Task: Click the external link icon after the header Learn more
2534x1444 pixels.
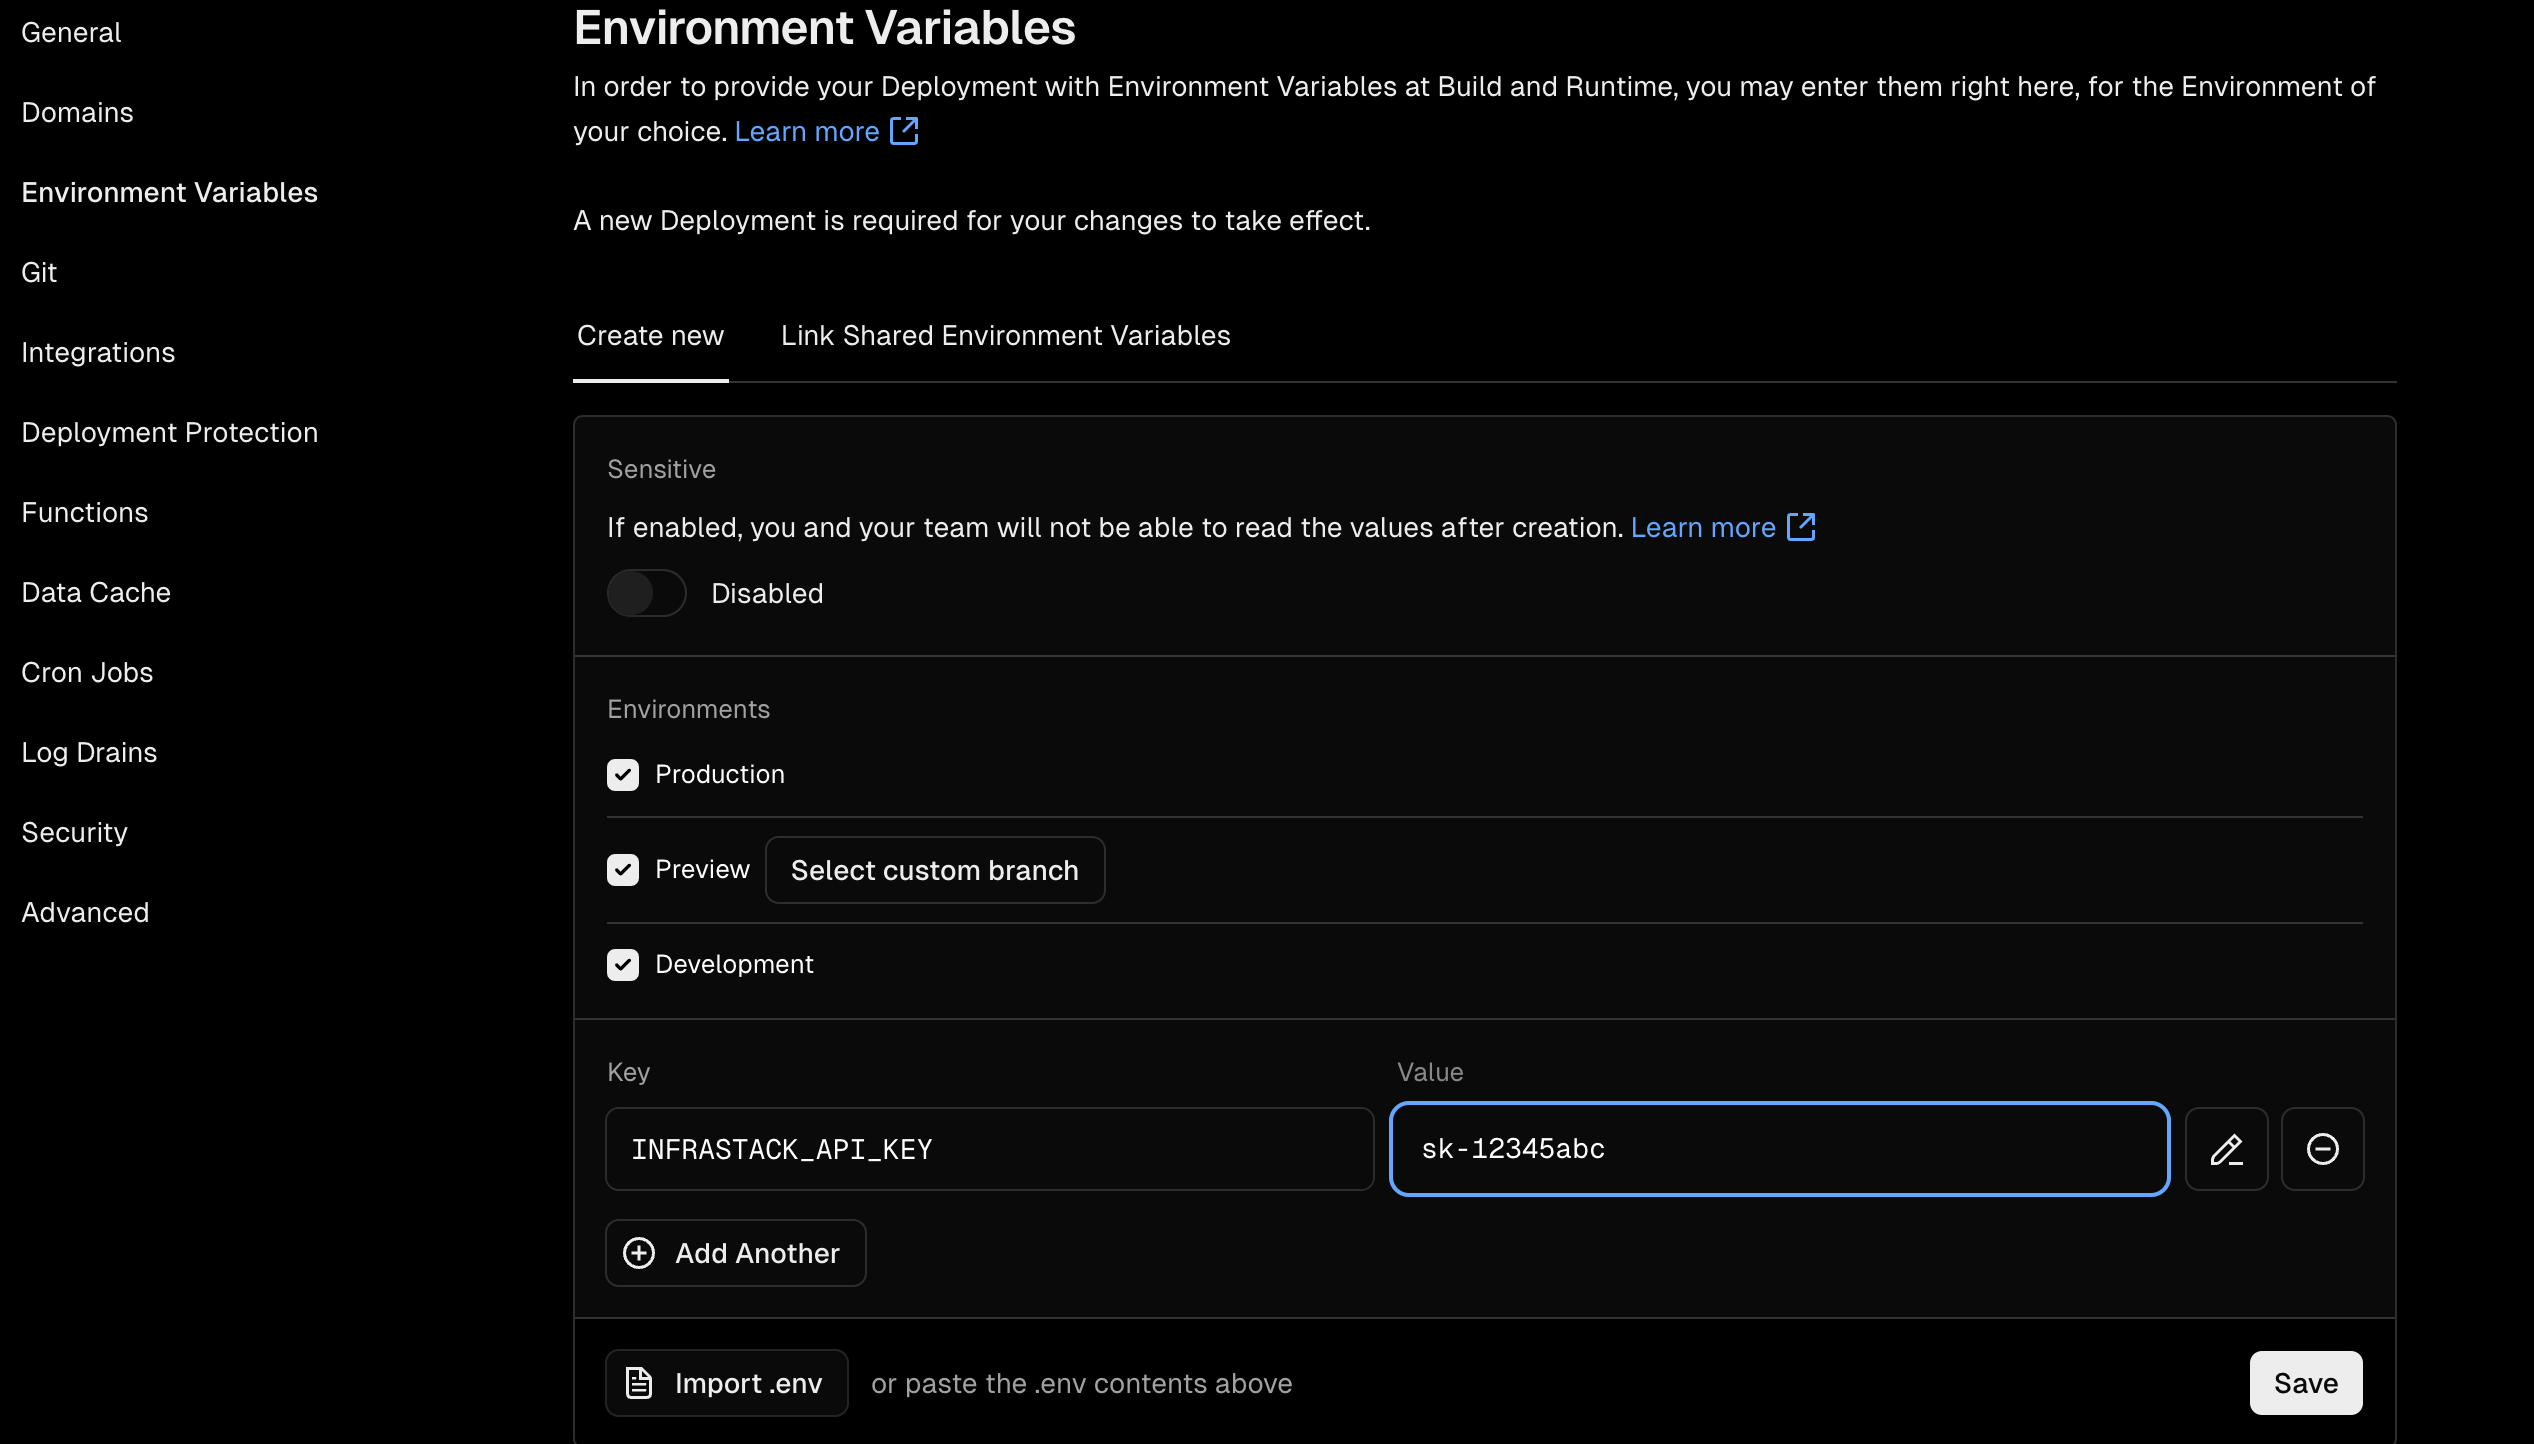Action: pyautogui.click(x=903, y=131)
